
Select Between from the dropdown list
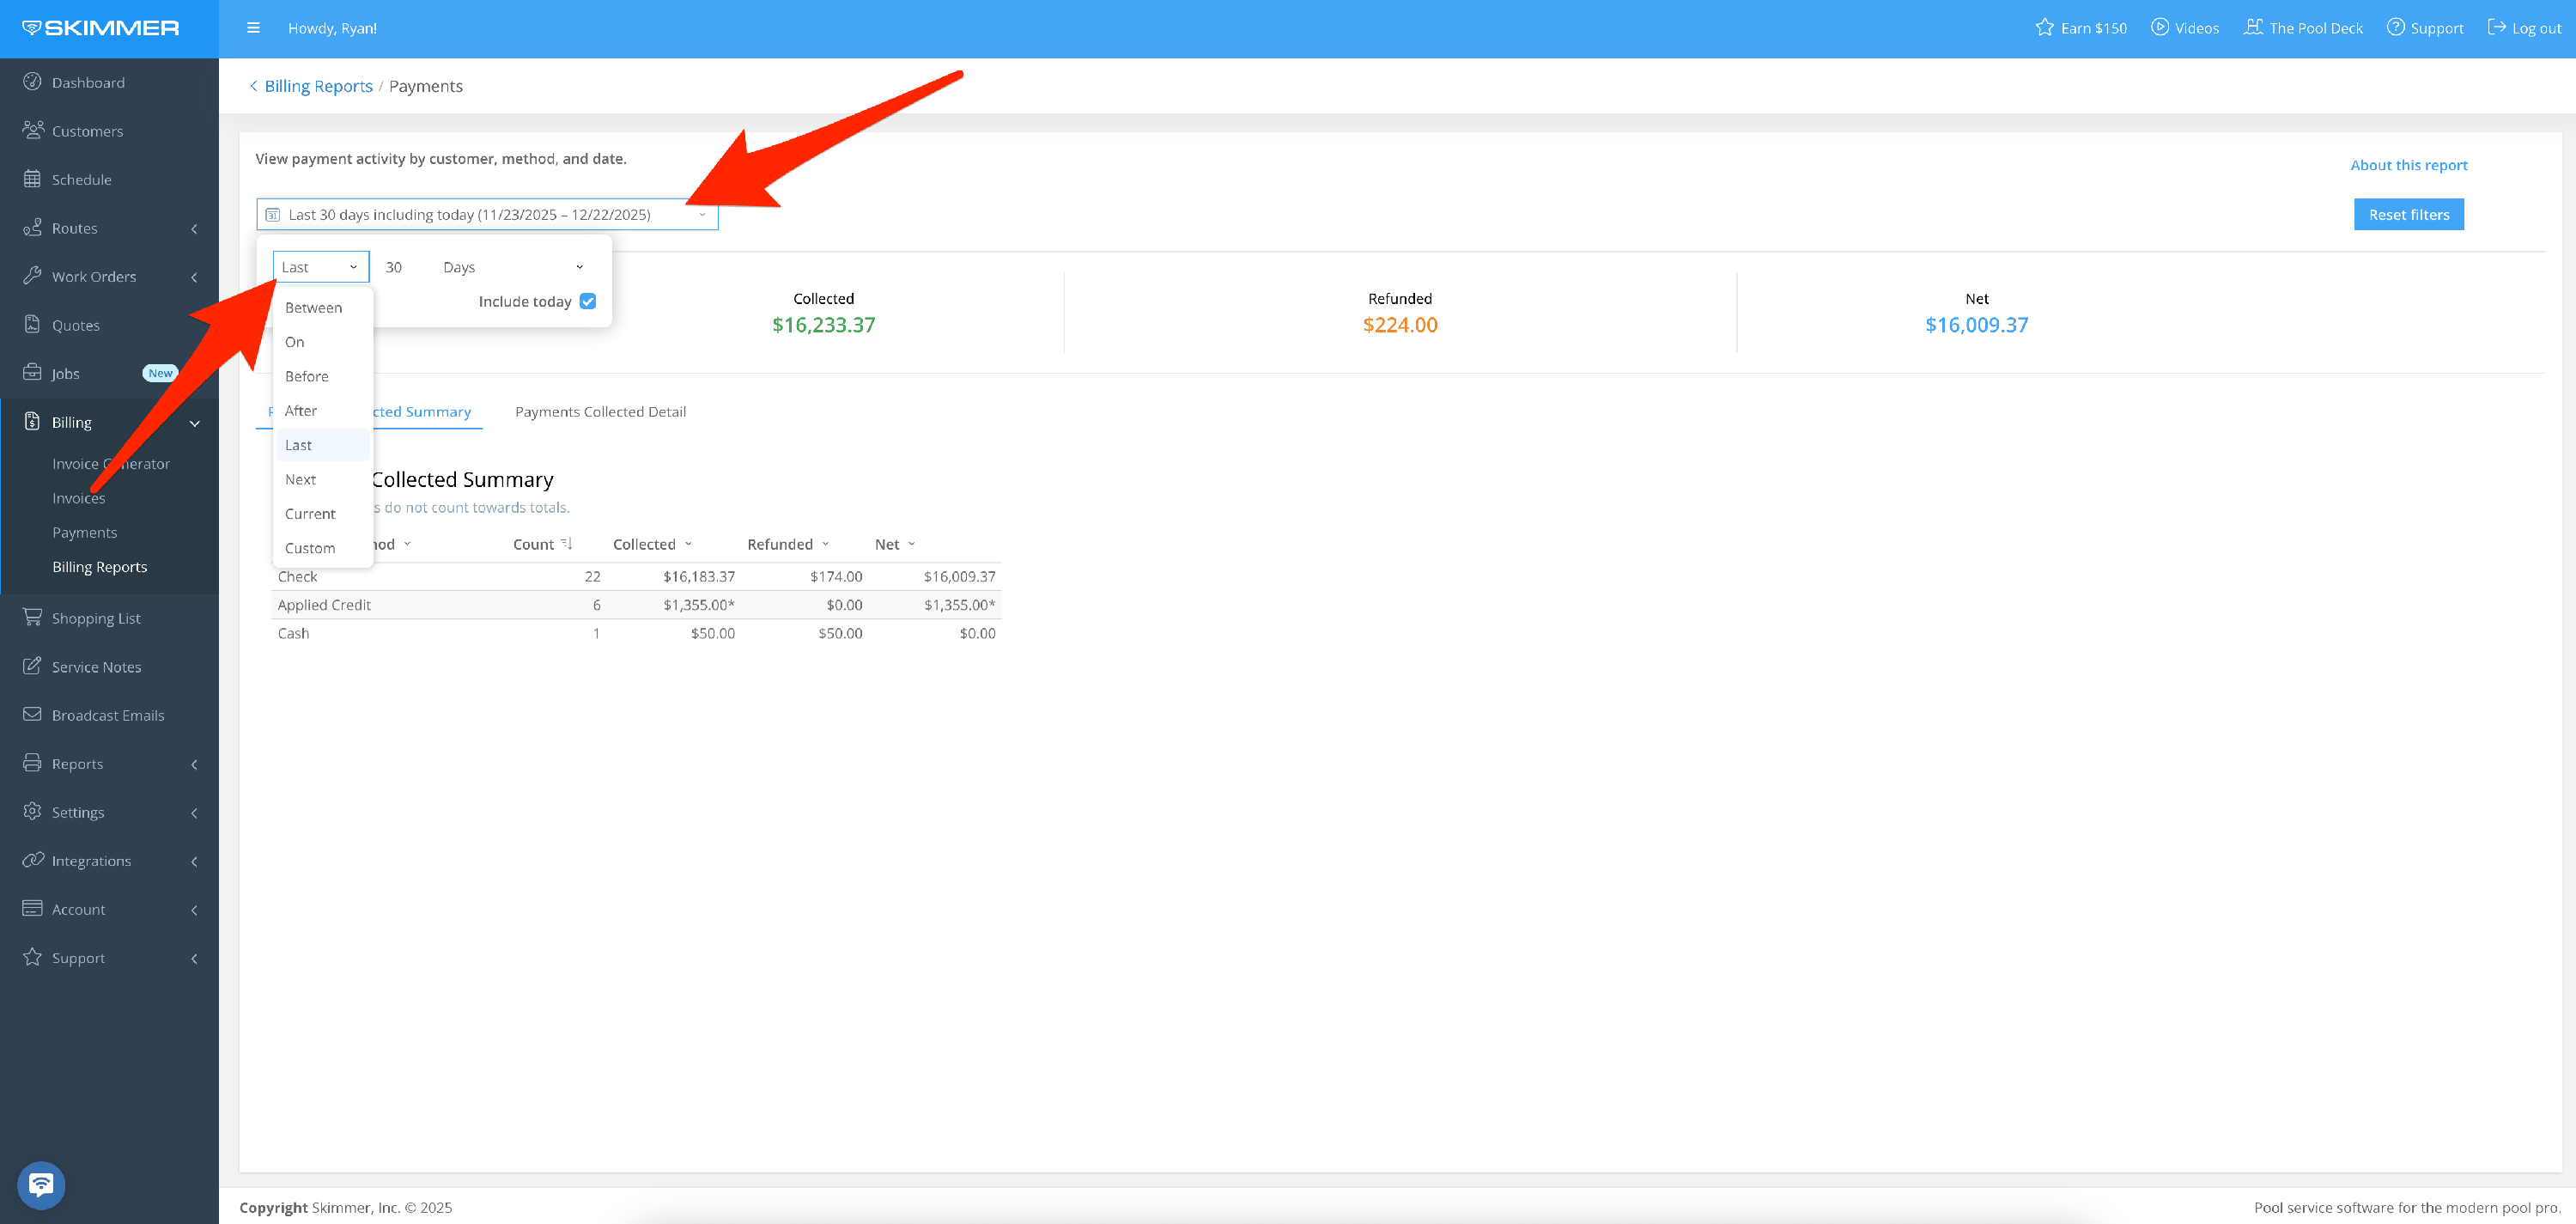click(x=313, y=308)
